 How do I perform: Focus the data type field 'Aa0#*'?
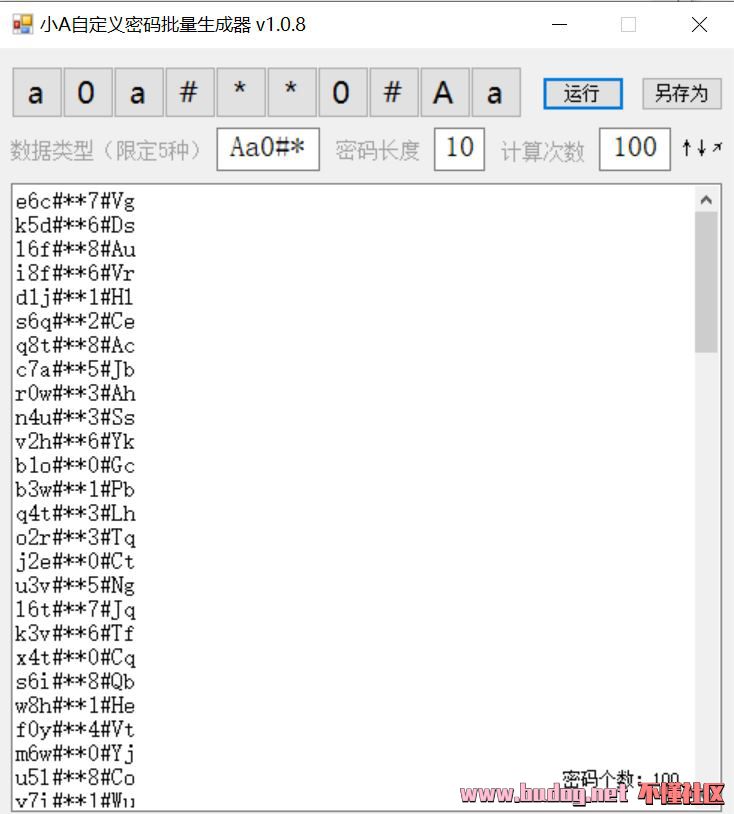tap(268, 148)
